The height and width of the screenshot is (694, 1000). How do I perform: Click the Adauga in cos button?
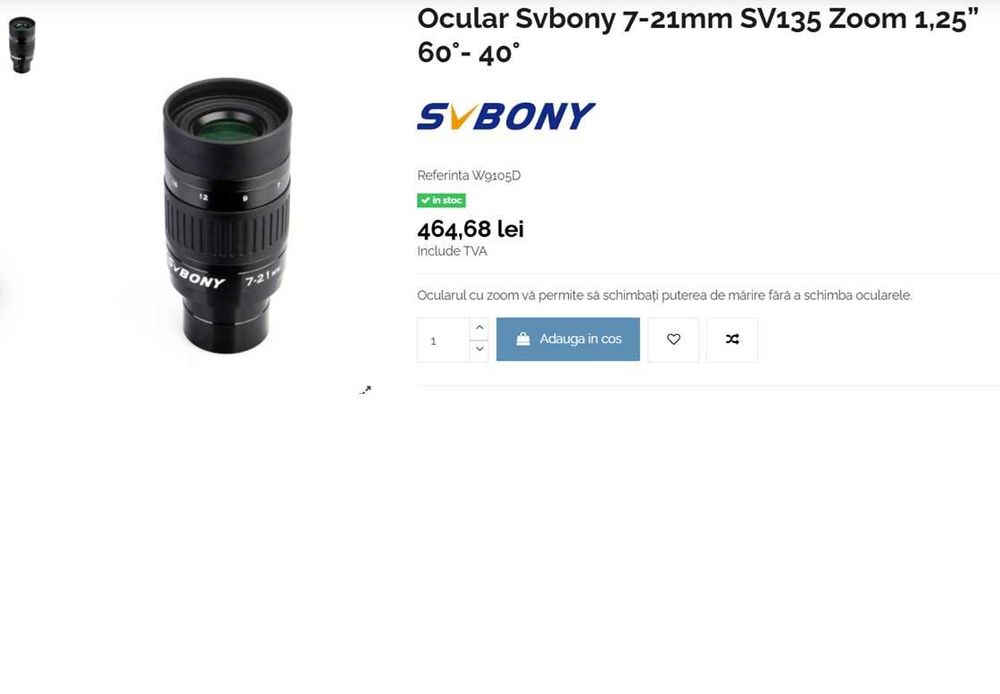(x=568, y=339)
